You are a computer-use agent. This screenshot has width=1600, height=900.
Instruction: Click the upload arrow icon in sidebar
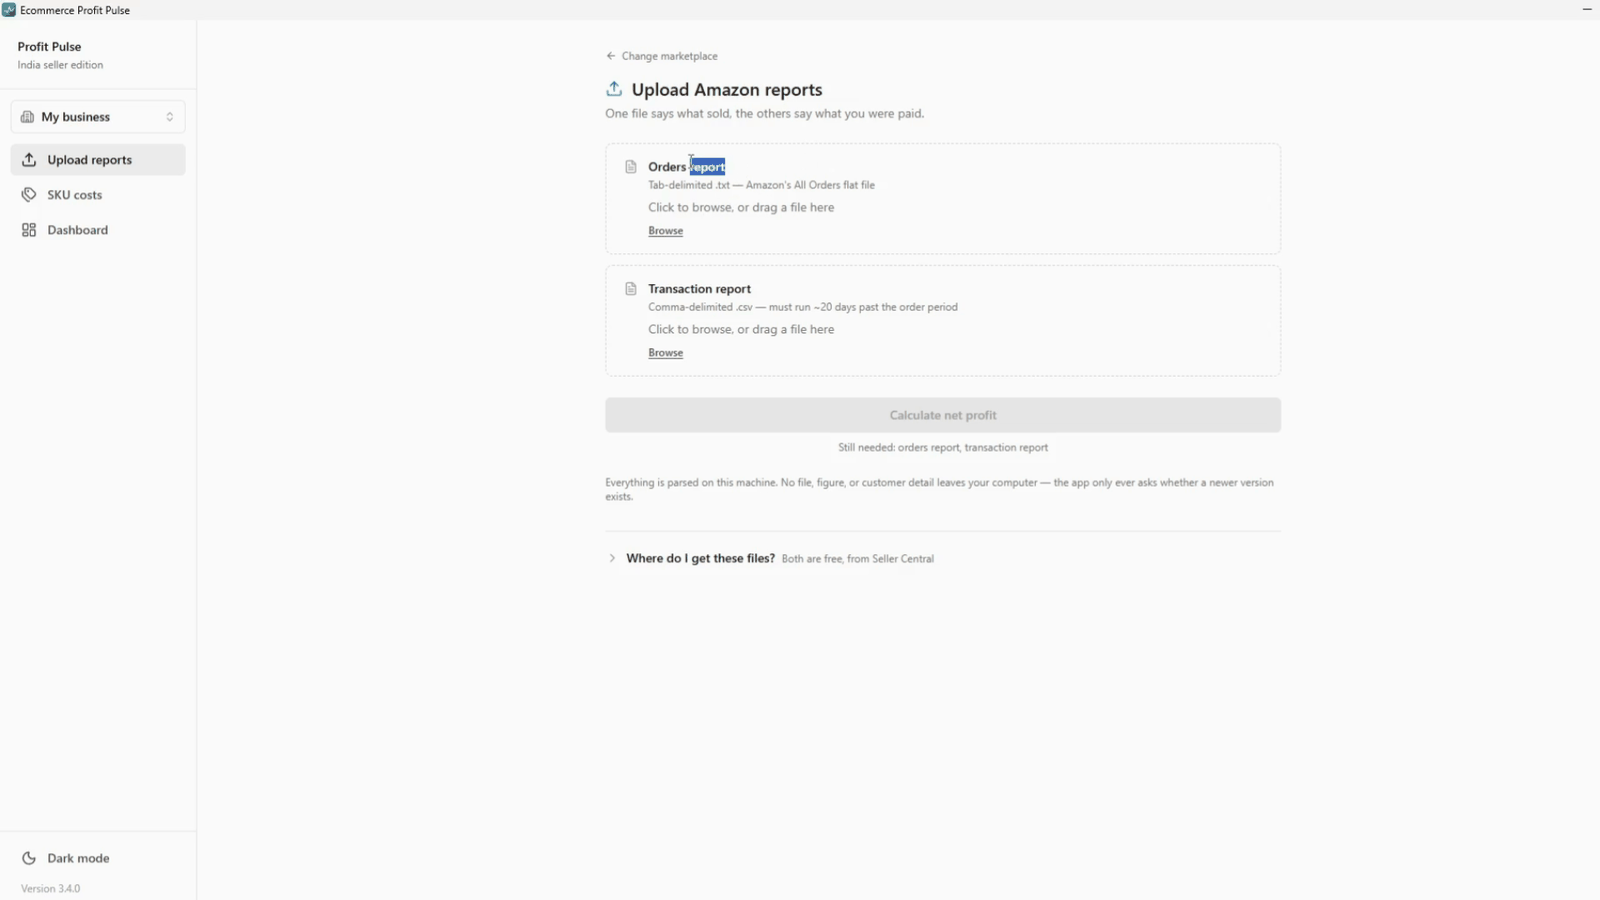pos(29,160)
